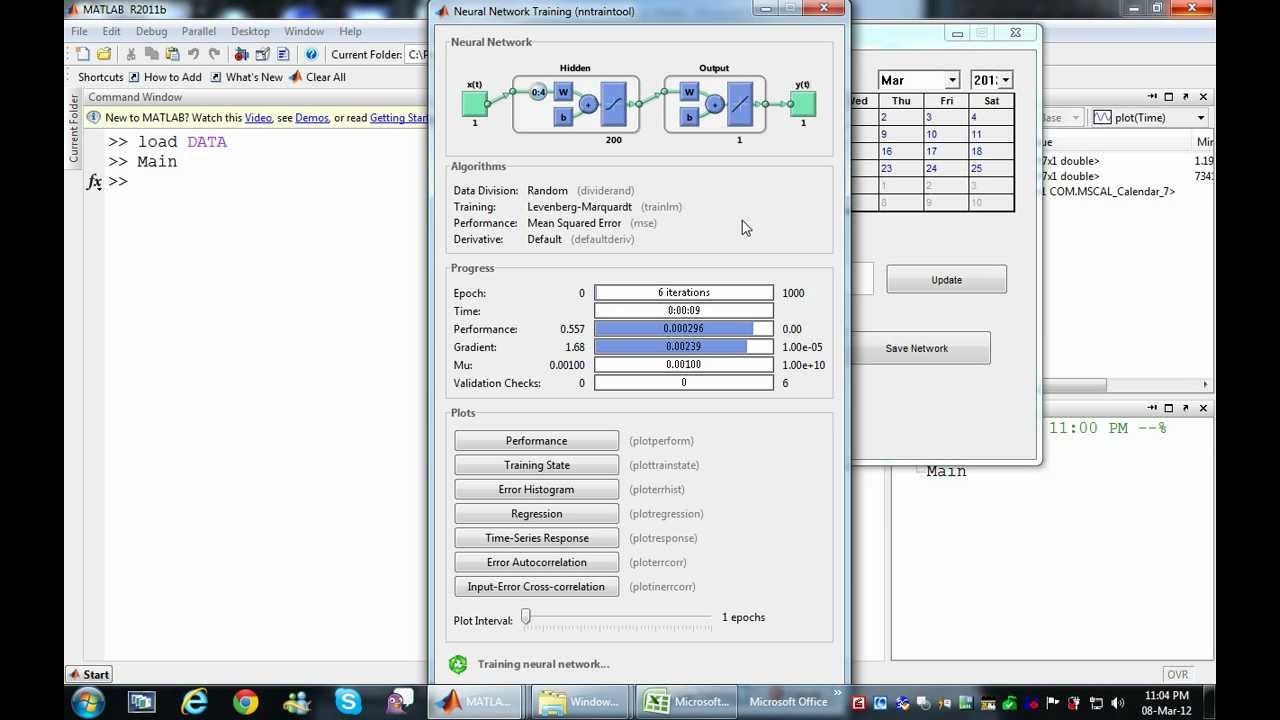Viewport: 1280px width, 720px height.
Task: Click the 'How to Add' shortcut
Action: 165,77
